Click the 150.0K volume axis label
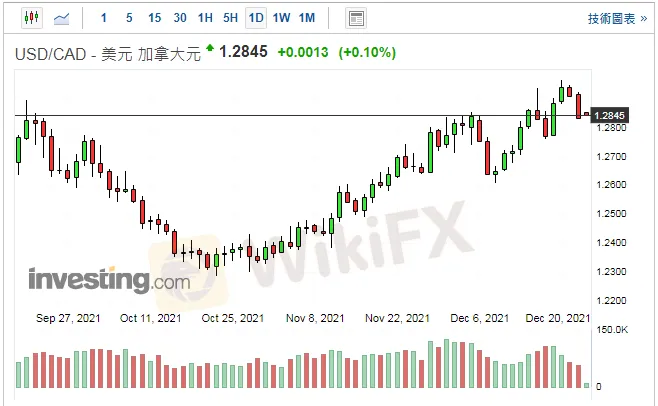Screen dimensions: 658x406 [612, 330]
